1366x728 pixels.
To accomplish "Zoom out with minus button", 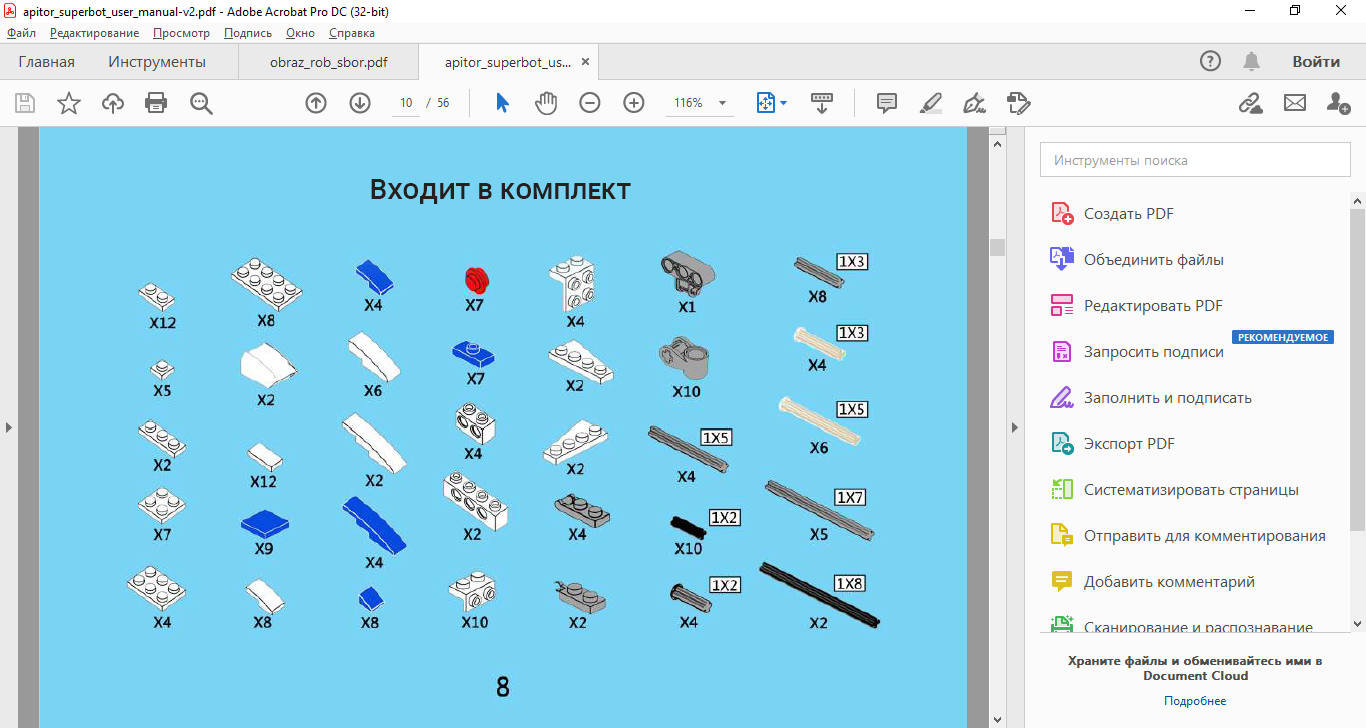I will [590, 103].
